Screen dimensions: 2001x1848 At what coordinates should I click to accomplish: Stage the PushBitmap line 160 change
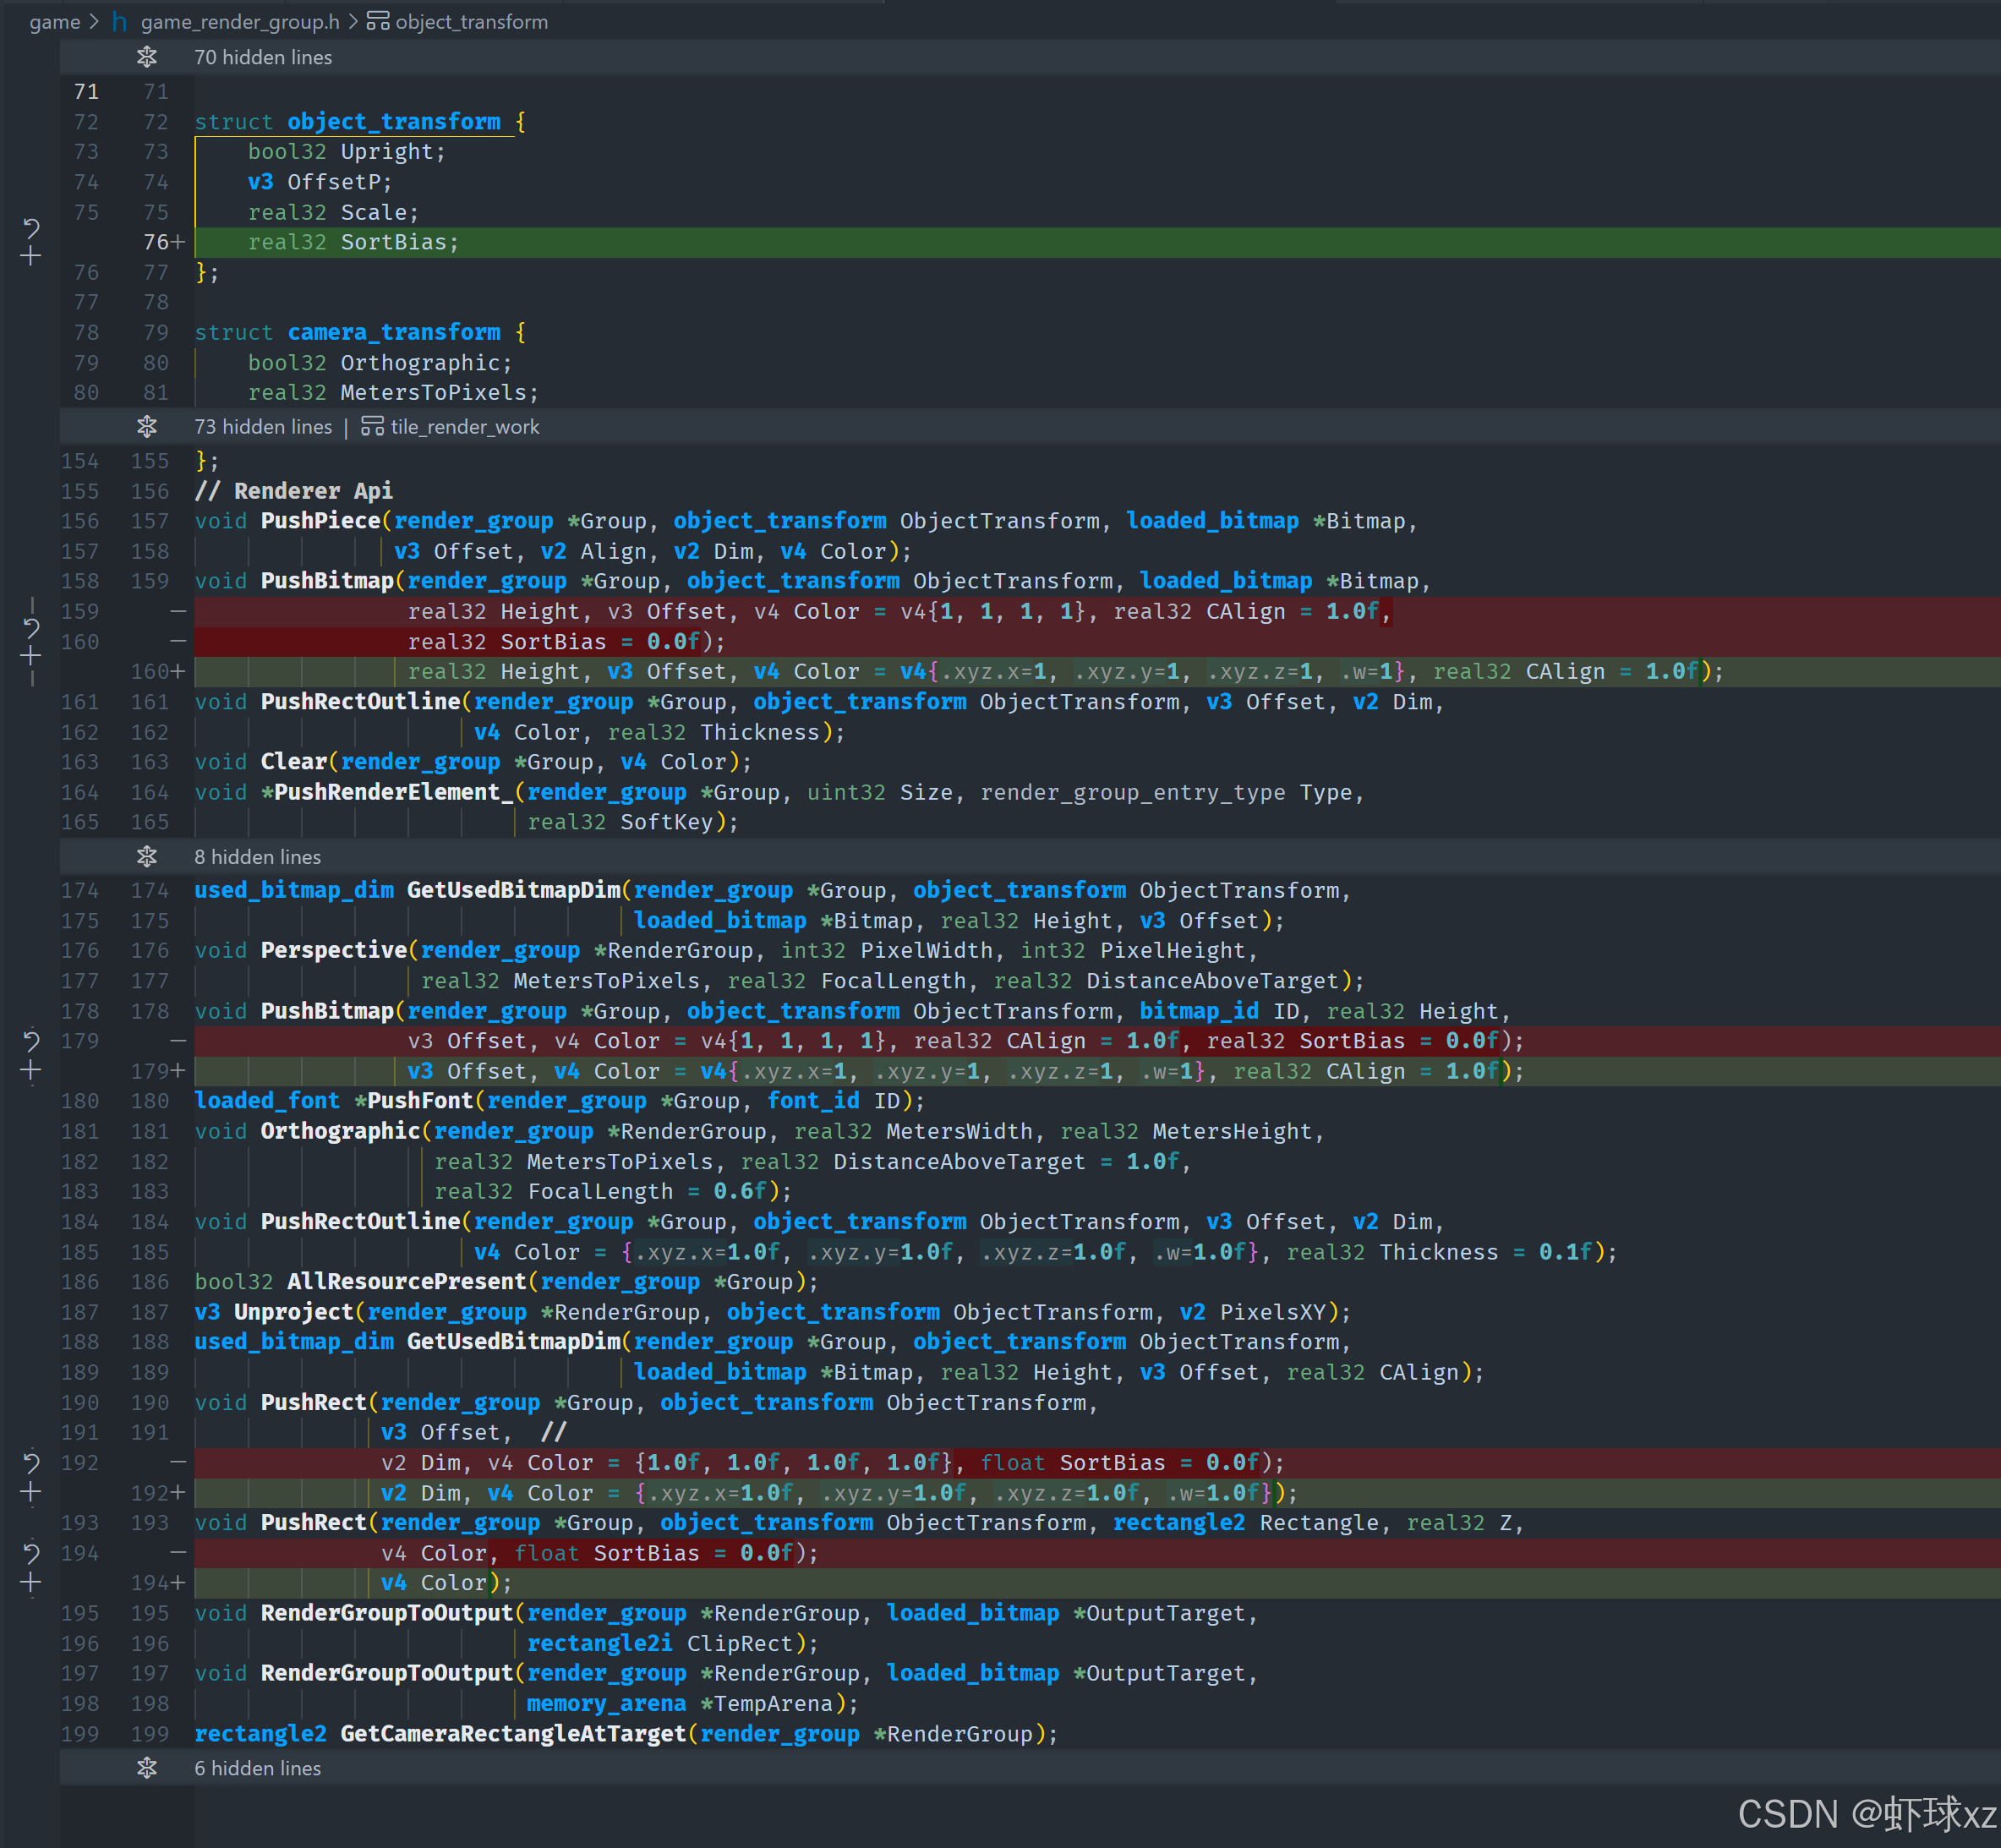(31, 656)
